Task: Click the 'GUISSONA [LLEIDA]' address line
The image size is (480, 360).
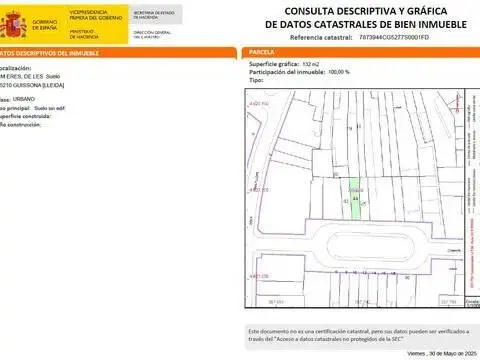Action: click(x=32, y=85)
